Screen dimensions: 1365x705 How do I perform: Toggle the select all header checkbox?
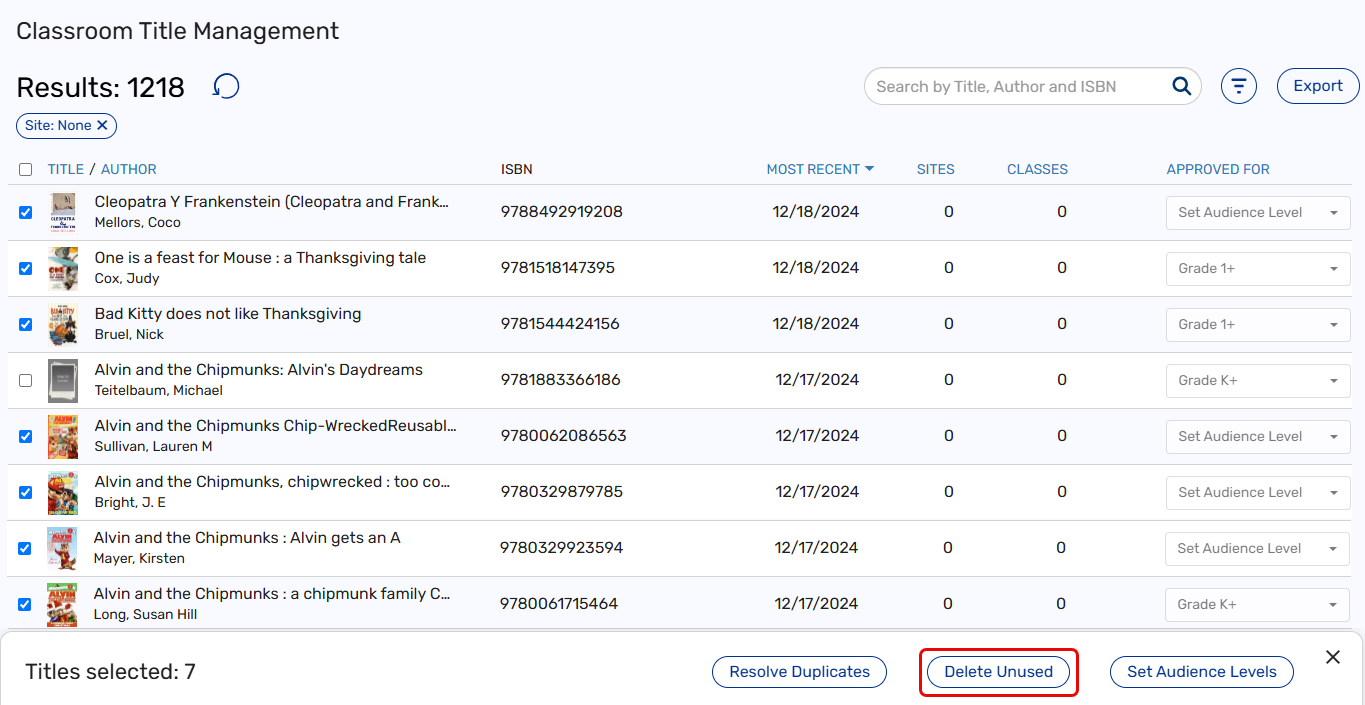point(26,170)
